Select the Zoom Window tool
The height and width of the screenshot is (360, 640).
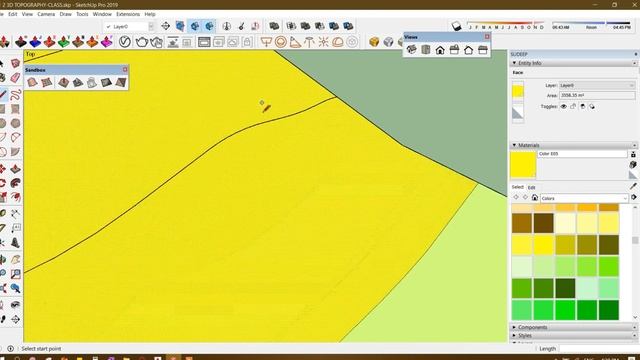(16, 274)
